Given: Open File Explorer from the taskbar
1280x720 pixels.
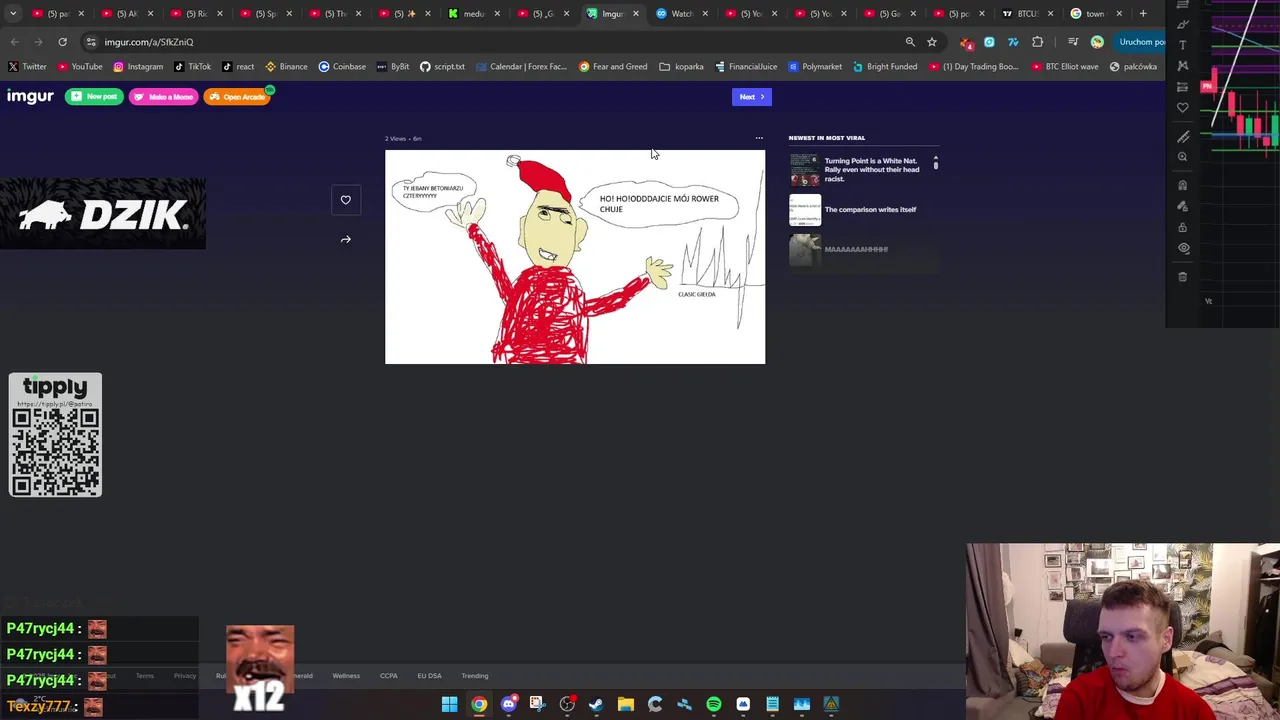Looking at the screenshot, I should 626,705.
